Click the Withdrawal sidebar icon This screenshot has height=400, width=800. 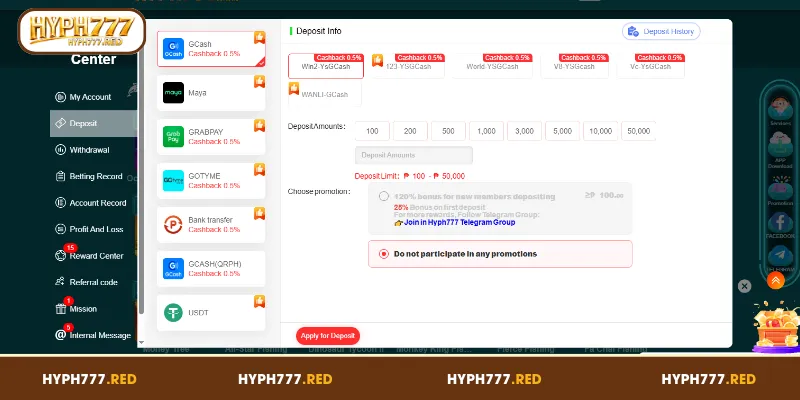point(61,150)
